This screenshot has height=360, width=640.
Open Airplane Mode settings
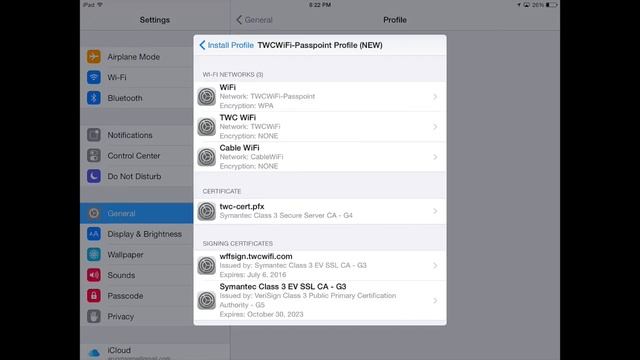pos(136,57)
